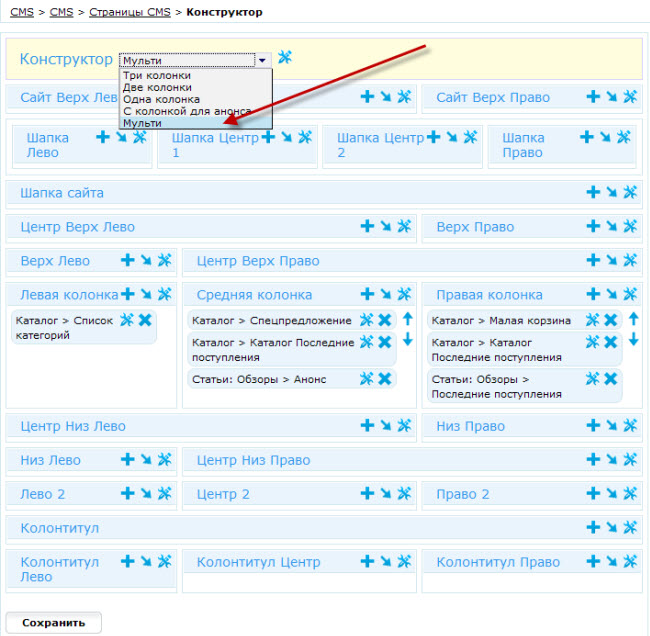Delete 'Статьи: Обзоры > Последние поступления' block
Image resolution: width=650 pixels, height=636 pixels.
coord(611,379)
